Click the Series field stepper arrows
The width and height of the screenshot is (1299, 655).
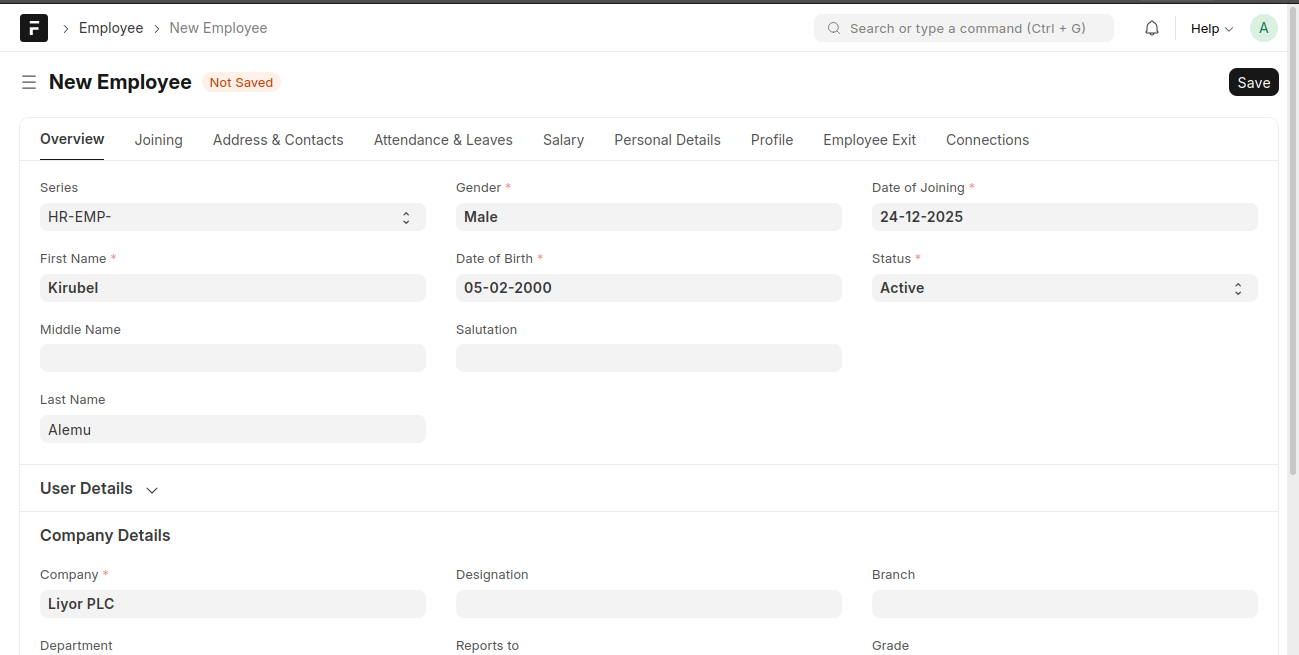click(405, 217)
